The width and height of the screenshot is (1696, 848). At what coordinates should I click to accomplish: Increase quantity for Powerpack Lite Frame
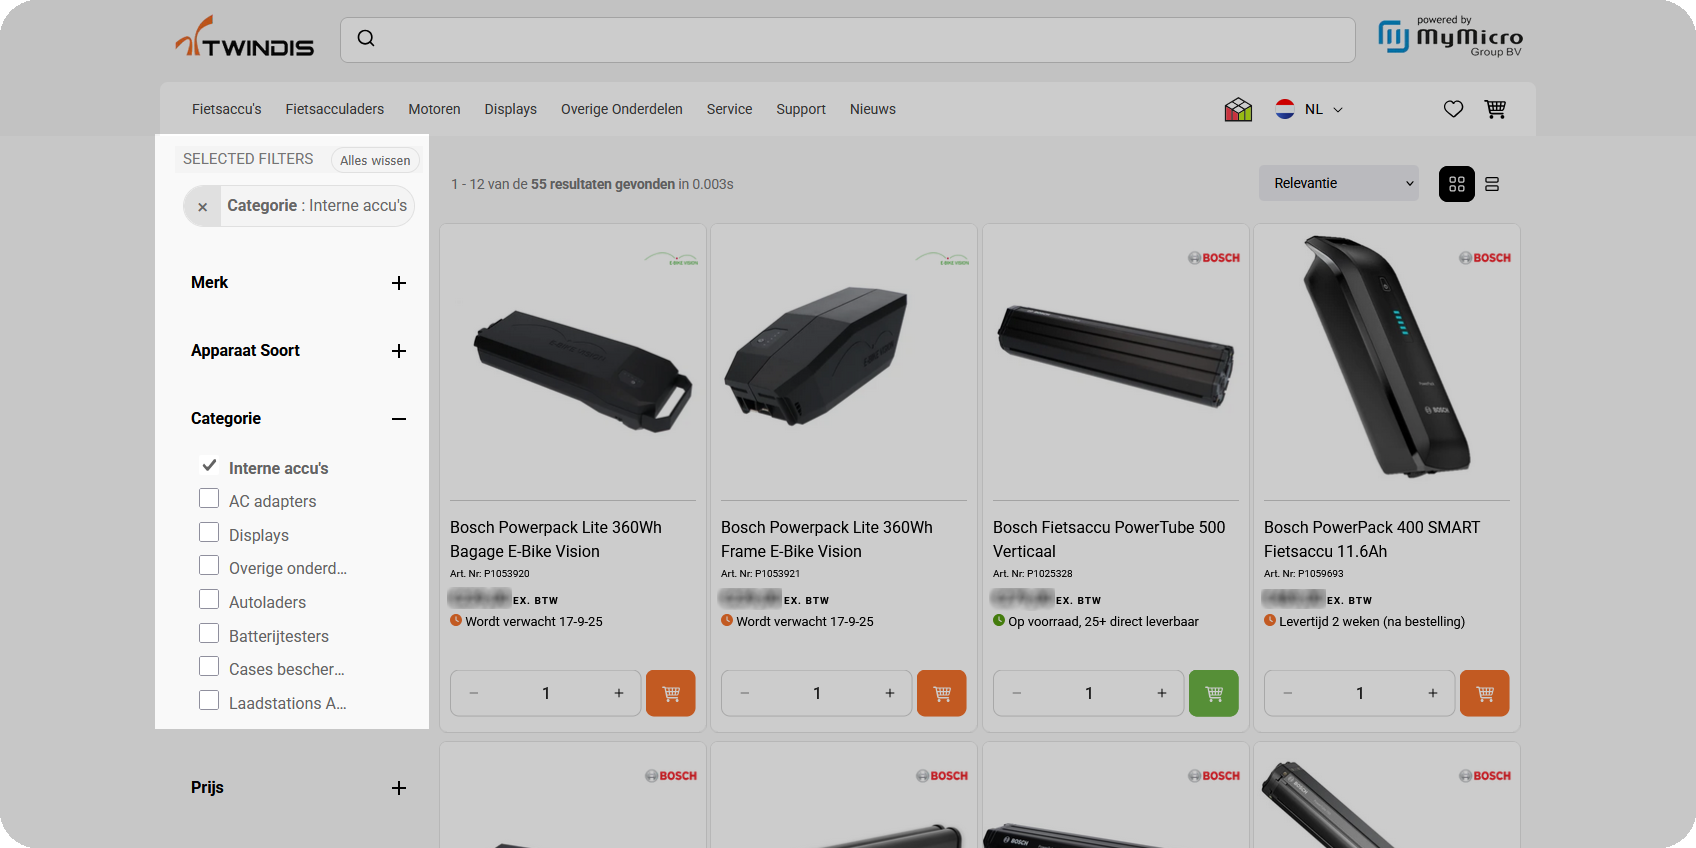[x=890, y=693]
